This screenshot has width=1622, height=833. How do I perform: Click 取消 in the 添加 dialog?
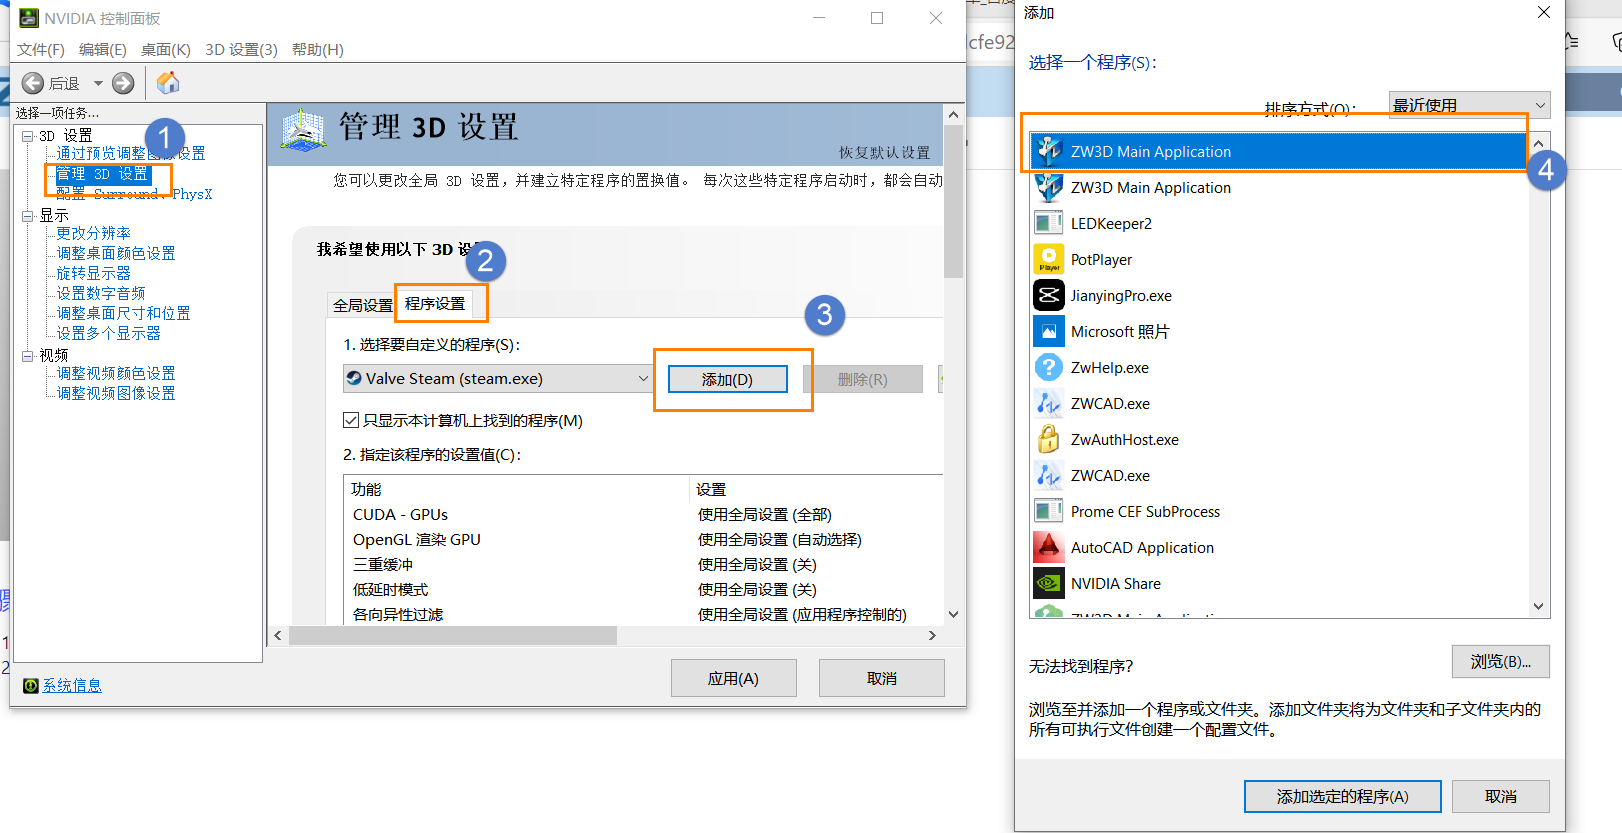pos(1500,796)
